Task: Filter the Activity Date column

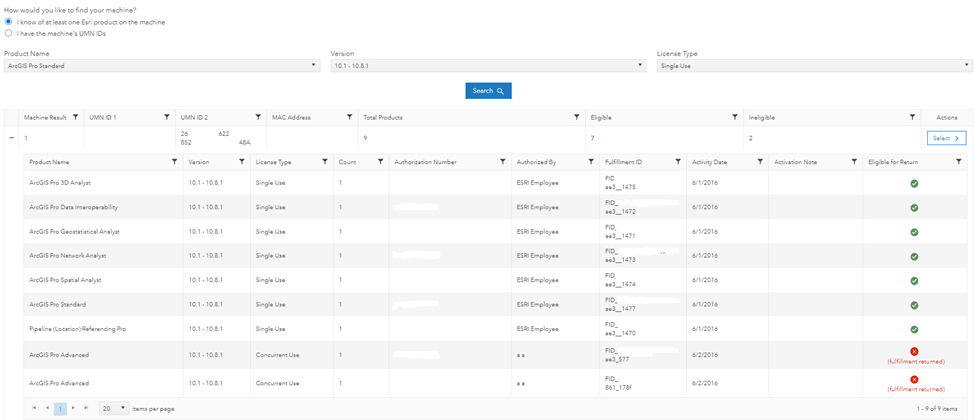Action: (x=760, y=162)
